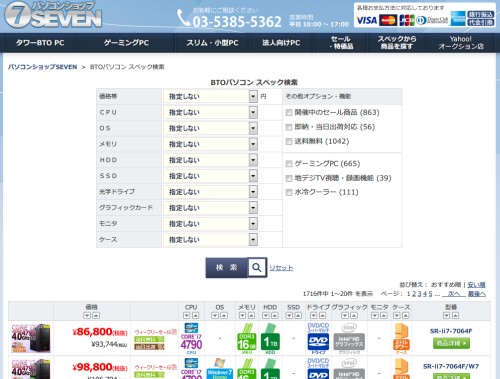Click the up sort arrow under OS column
This screenshot has width=500, height=379.
(224, 315)
